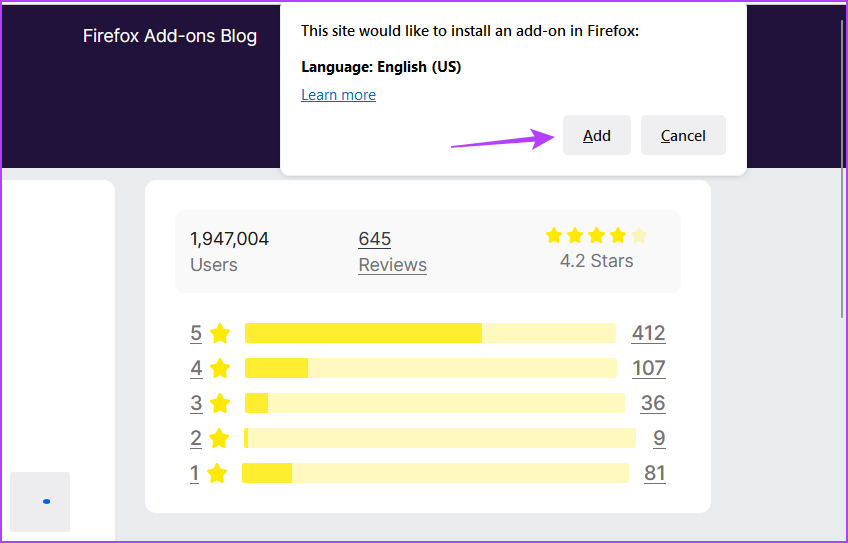
Task: Cancel the add-on installation prompt
Action: click(683, 135)
